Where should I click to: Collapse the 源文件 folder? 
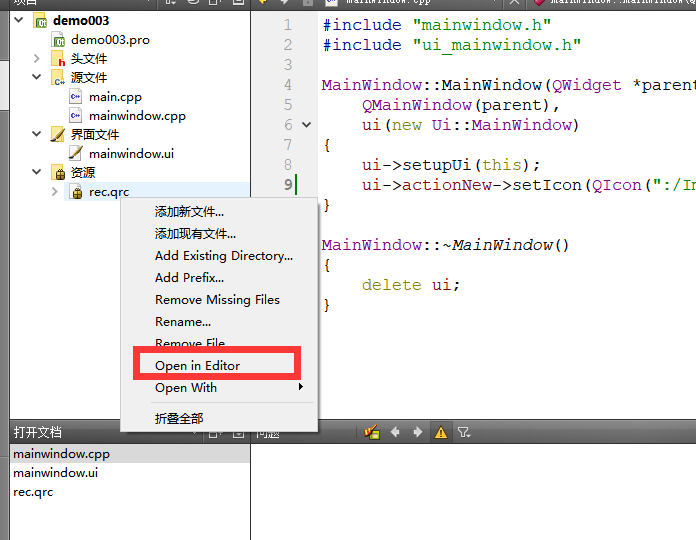[37, 77]
